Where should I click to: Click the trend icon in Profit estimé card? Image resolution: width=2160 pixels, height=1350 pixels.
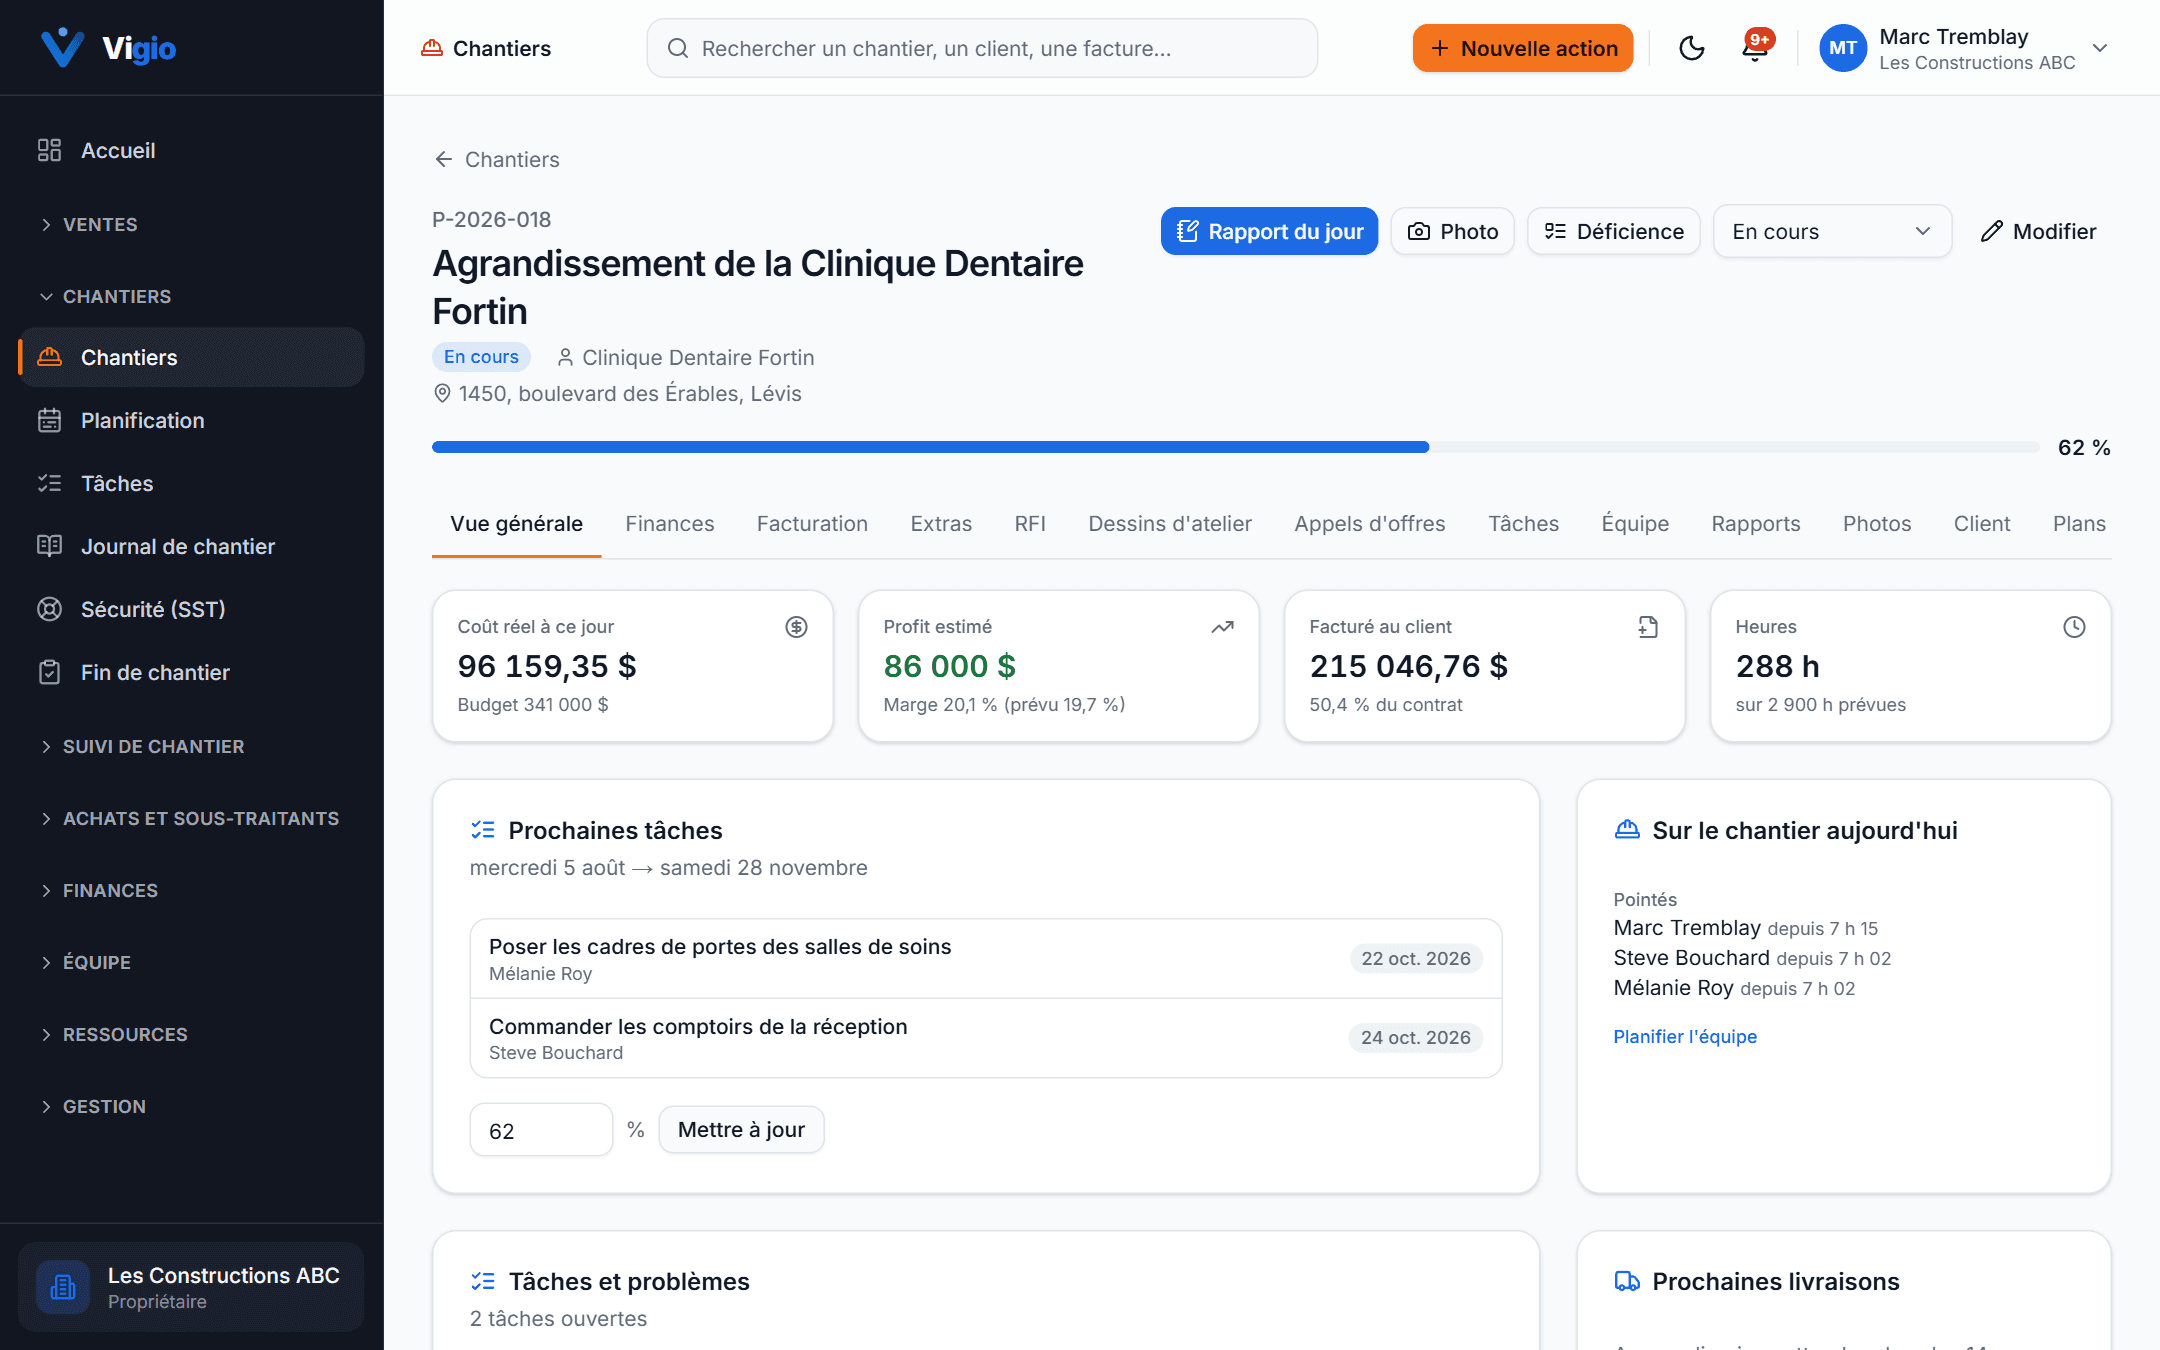coord(1222,627)
